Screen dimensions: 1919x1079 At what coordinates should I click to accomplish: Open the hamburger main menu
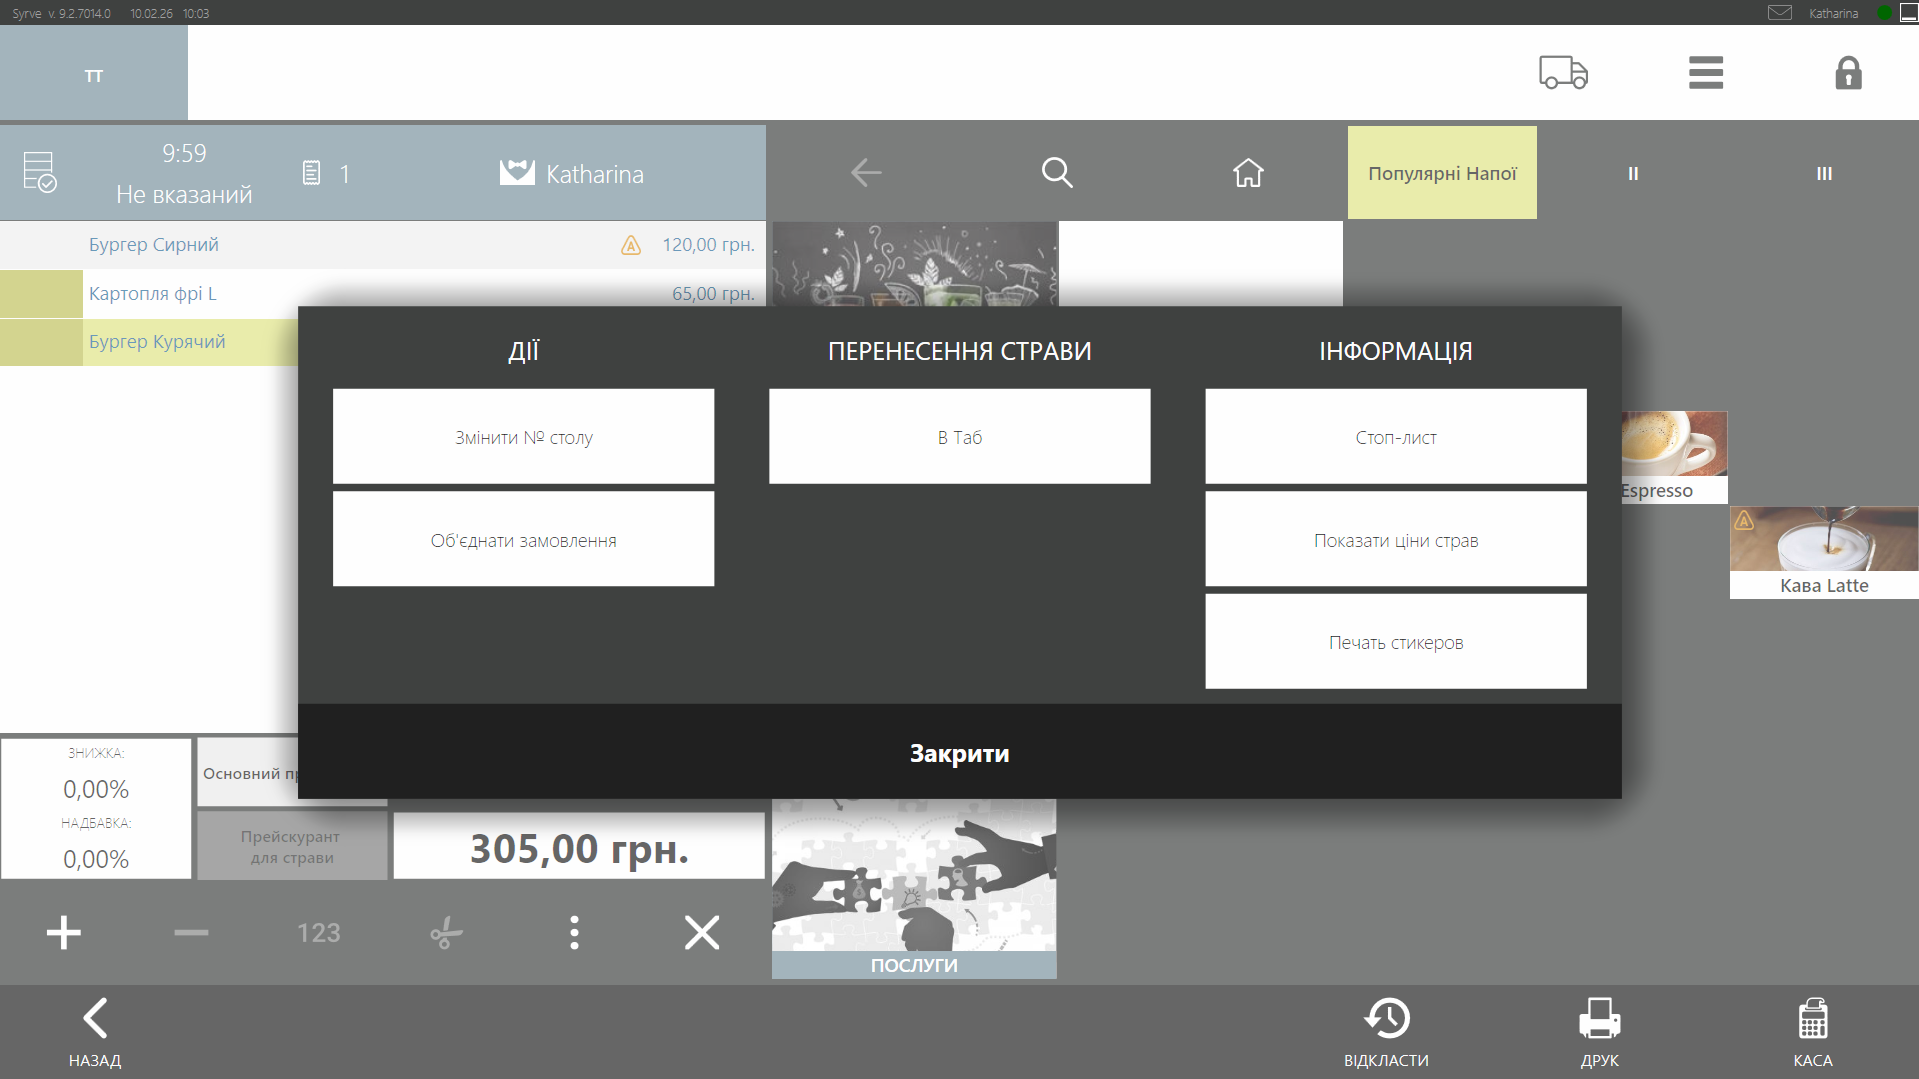(1705, 73)
